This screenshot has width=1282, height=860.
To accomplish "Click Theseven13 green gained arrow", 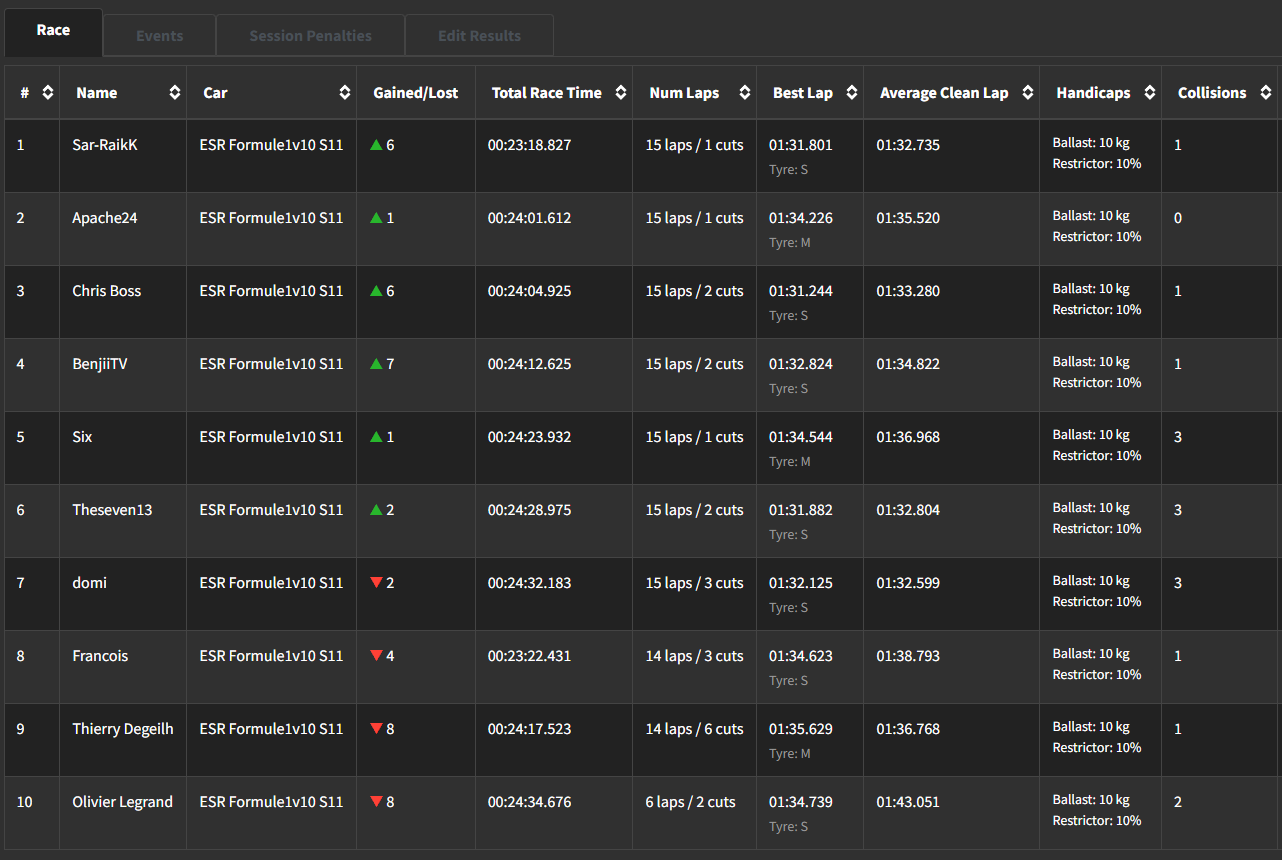I will pyautogui.click(x=376, y=510).
